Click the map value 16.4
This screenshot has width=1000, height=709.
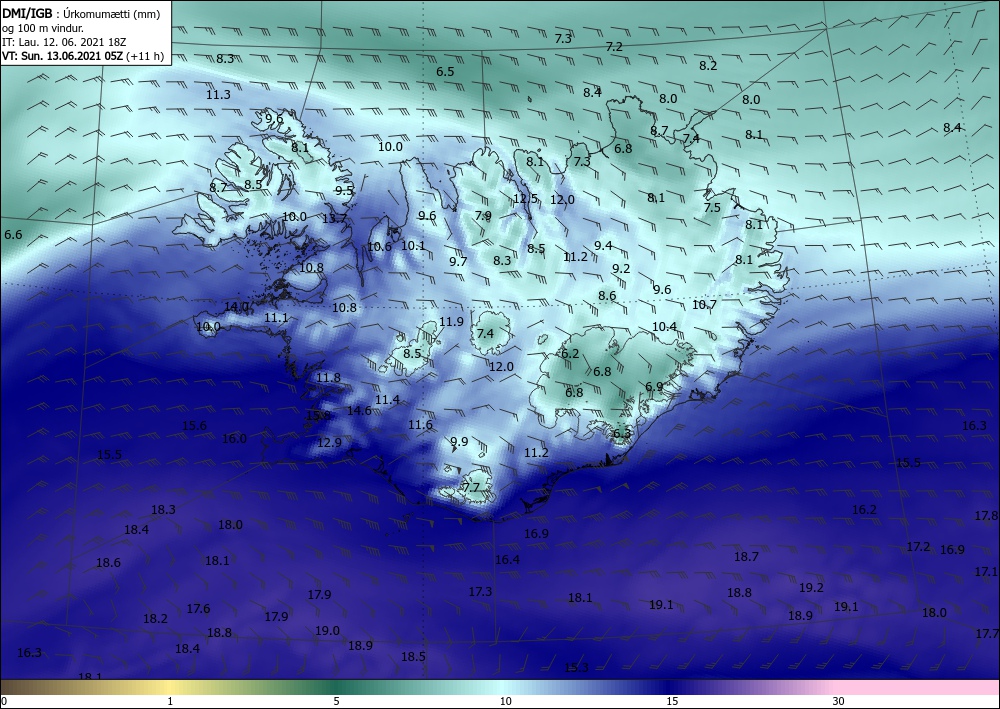tap(507, 560)
